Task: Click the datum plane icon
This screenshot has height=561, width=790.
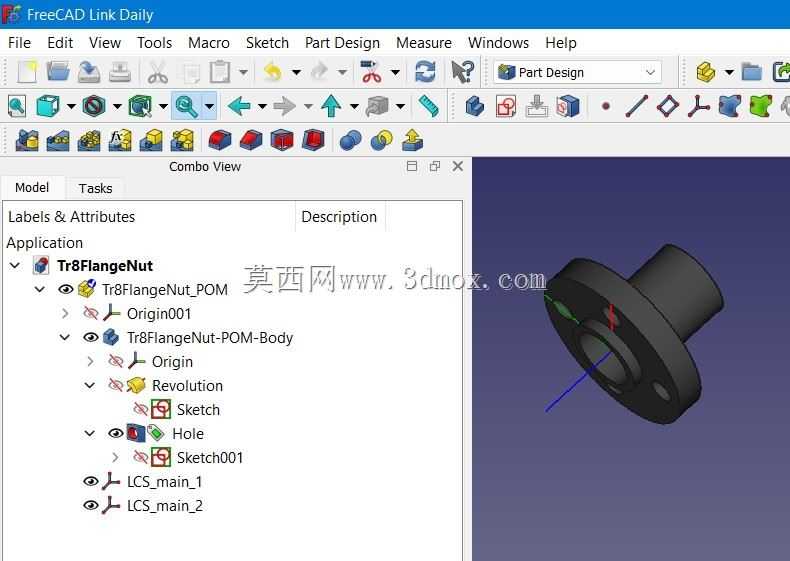Action: tap(668, 106)
